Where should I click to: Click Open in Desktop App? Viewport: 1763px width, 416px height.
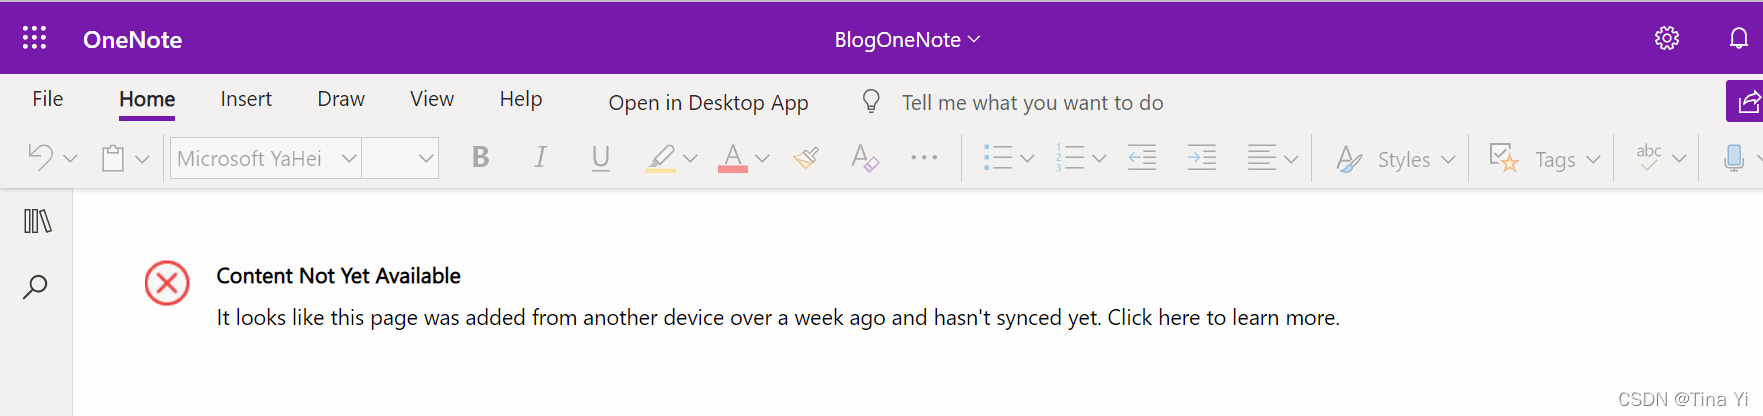click(x=708, y=103)
